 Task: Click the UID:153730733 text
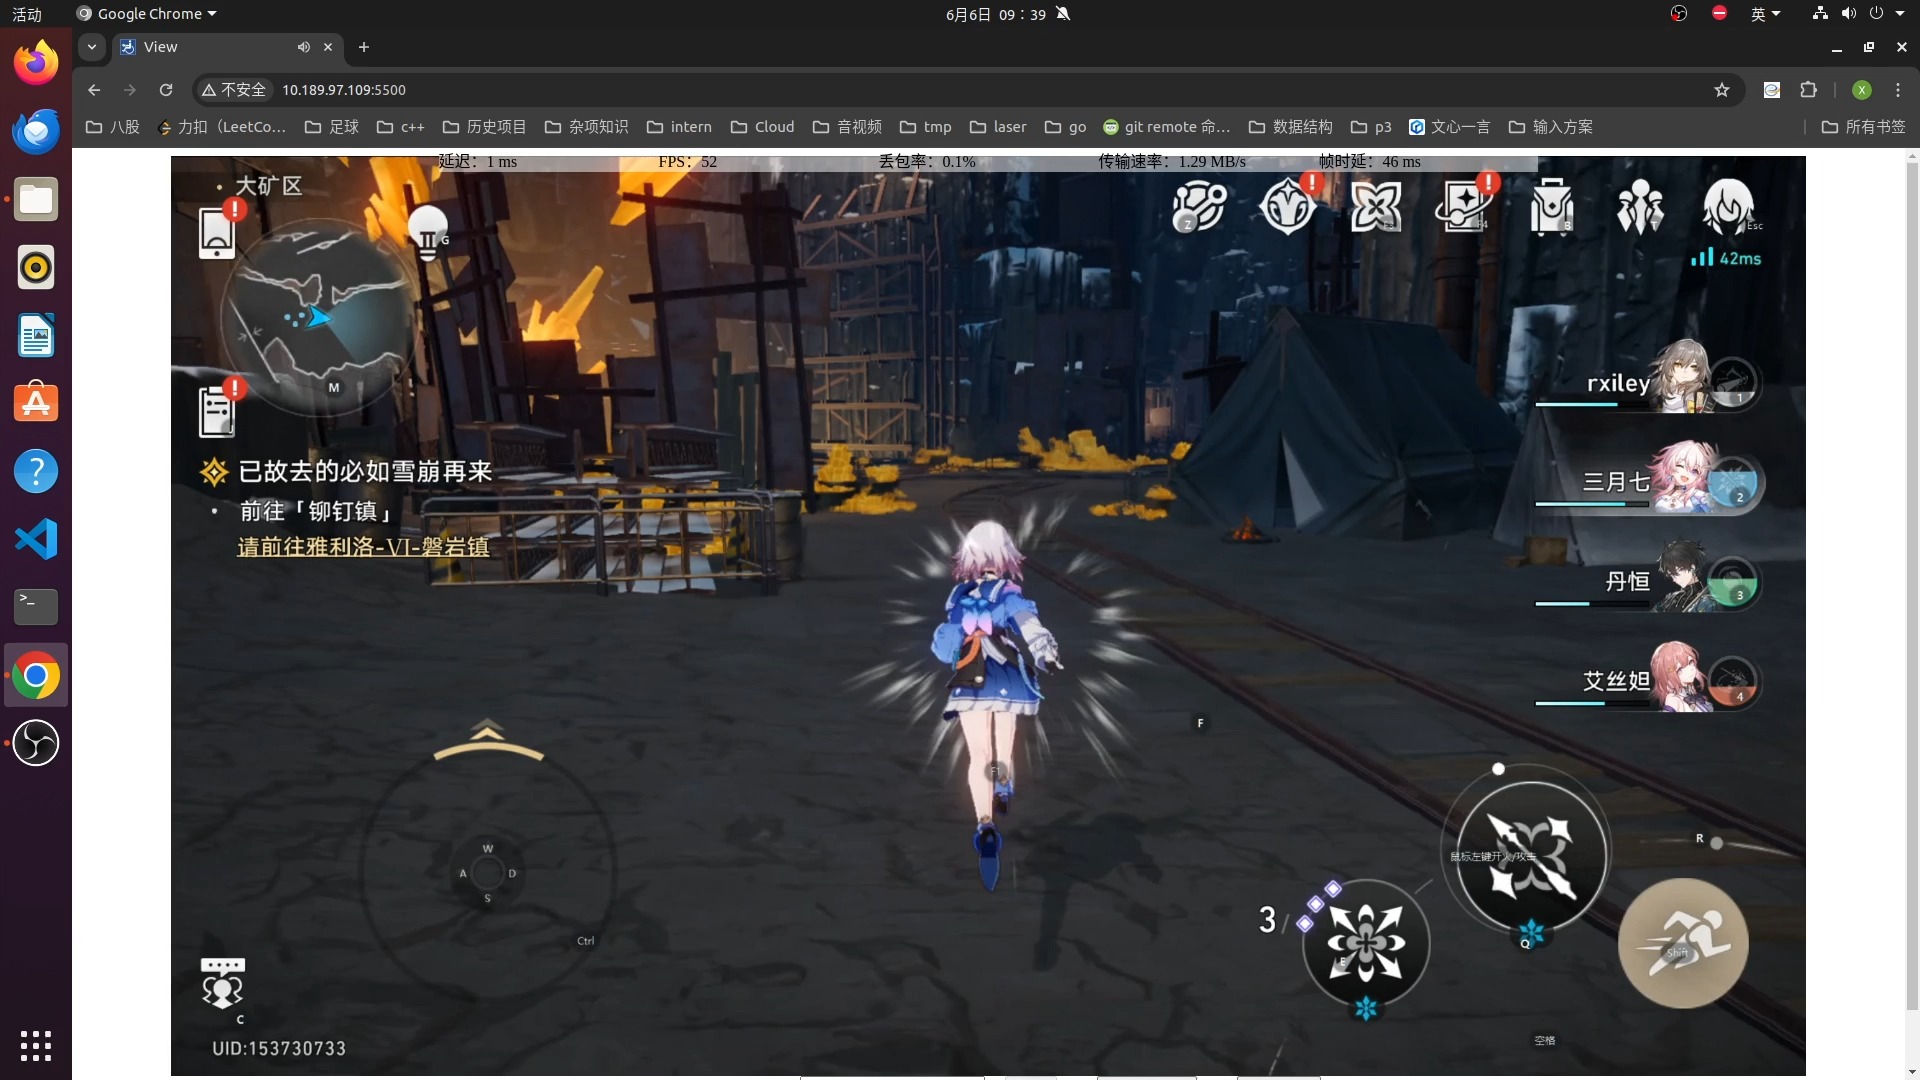click(279, 1048)
